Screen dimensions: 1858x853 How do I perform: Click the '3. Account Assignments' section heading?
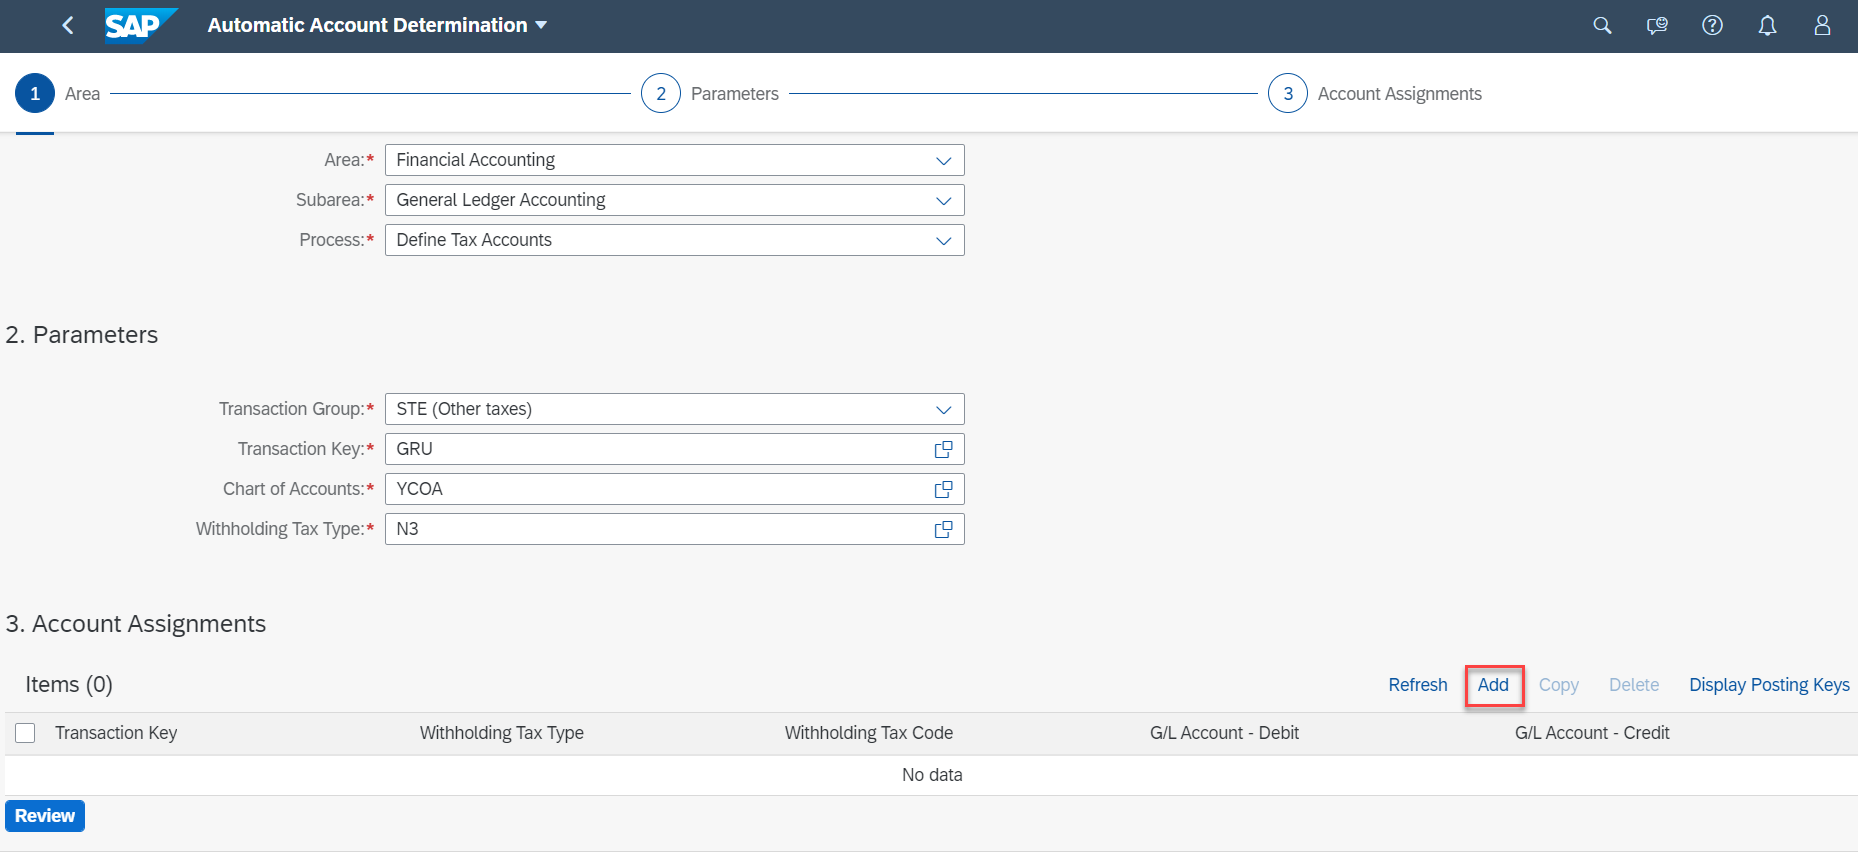pyautogui.click(x=136, y=624)
